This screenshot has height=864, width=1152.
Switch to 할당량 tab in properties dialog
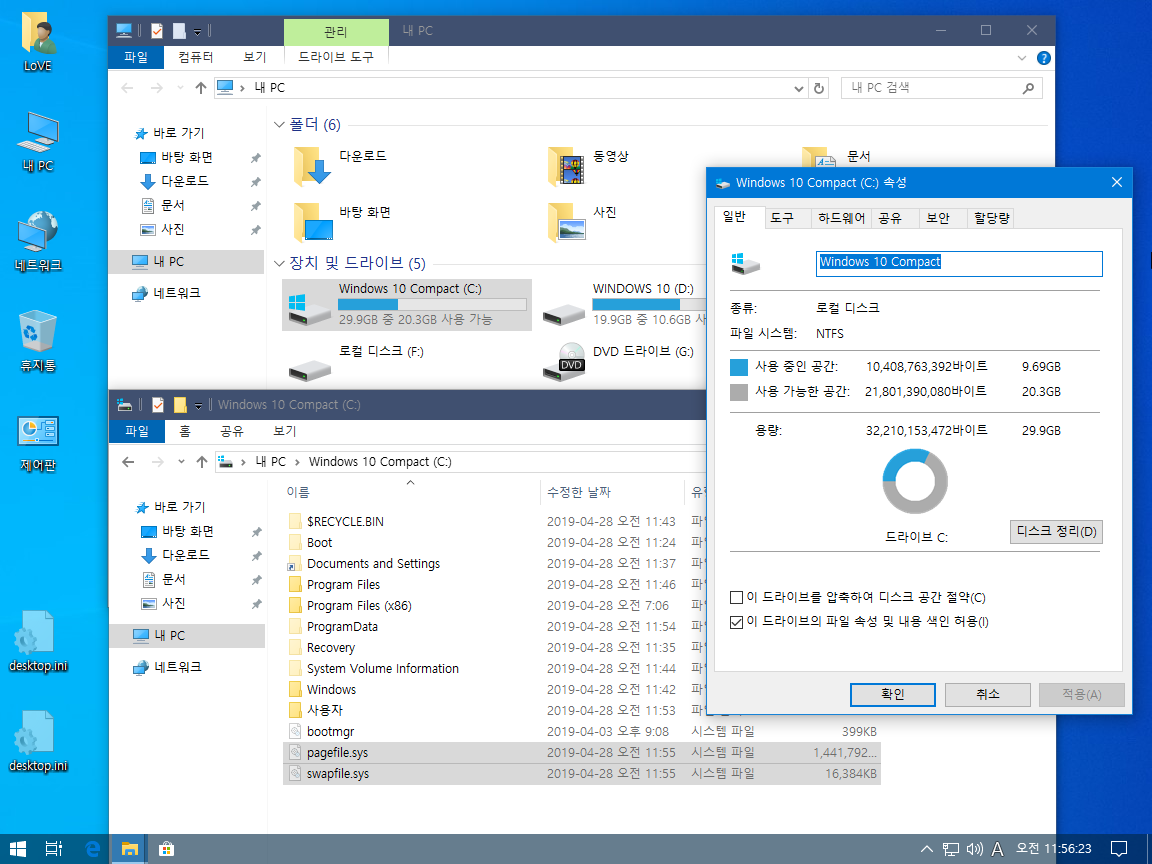coord(991,218)
